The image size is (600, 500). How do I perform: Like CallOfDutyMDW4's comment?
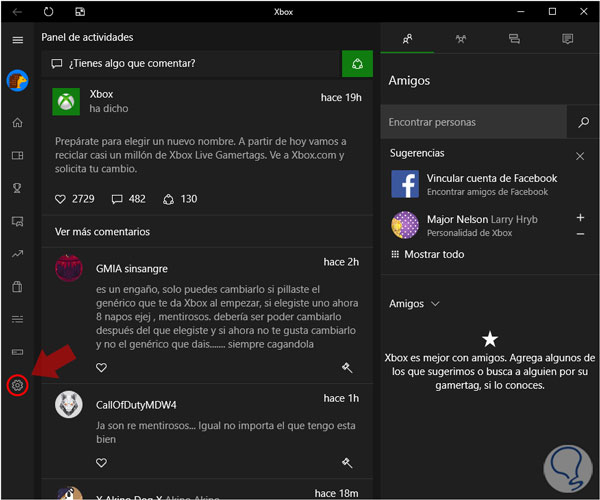coord(101,463)
